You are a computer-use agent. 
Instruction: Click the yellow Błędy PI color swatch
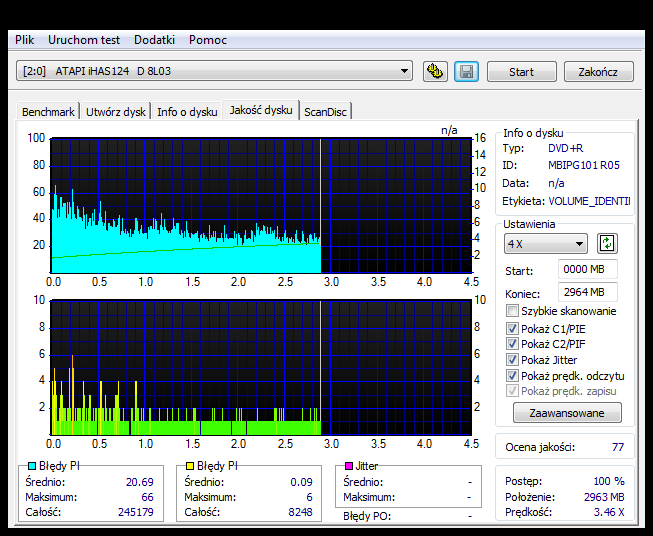click(x=190, y=466)
